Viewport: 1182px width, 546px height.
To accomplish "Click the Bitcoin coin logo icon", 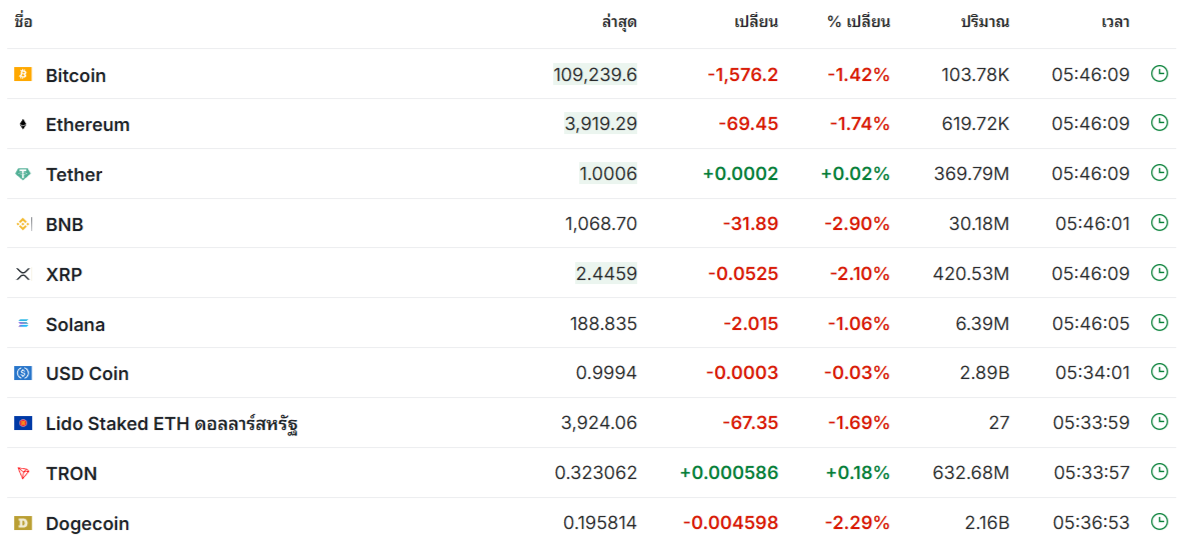I will click(23, 75).
